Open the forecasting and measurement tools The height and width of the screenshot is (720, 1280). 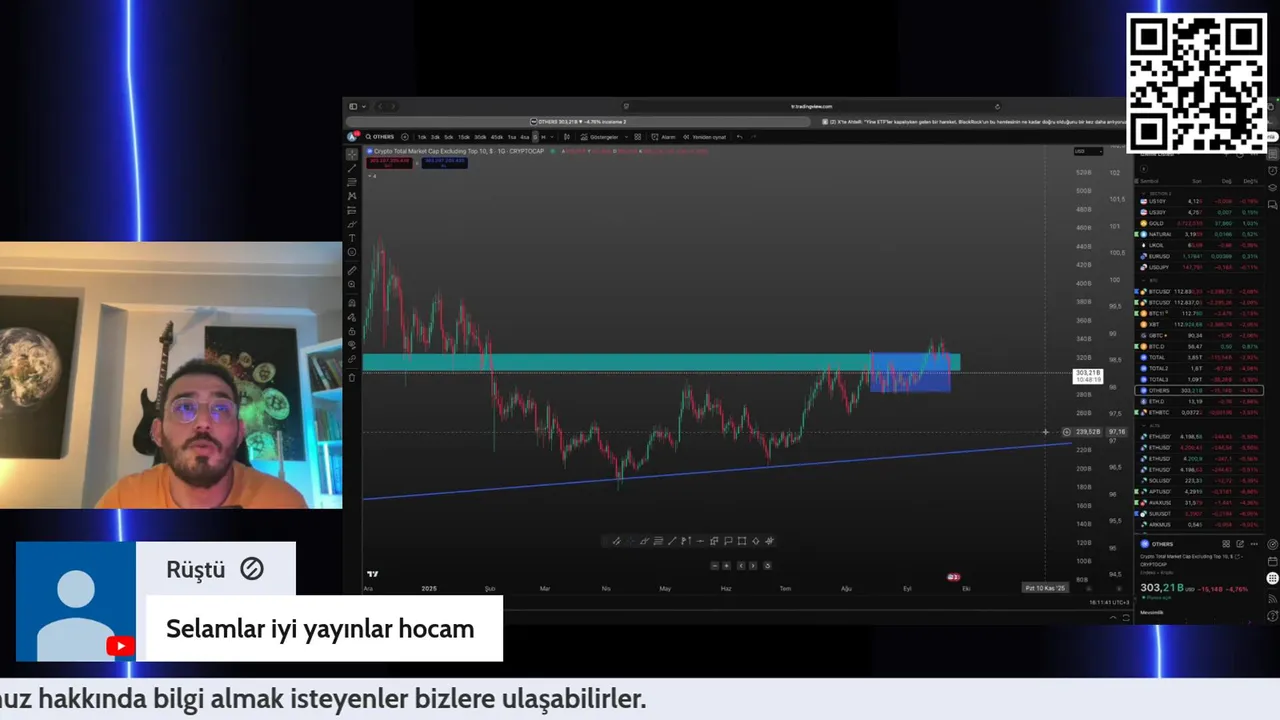coord(352,210)
